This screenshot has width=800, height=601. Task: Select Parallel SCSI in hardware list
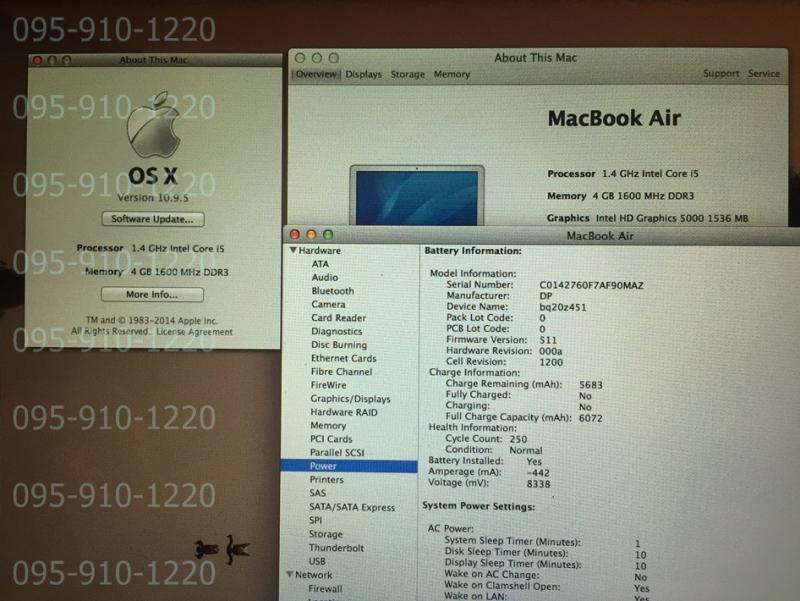(337, 453)
